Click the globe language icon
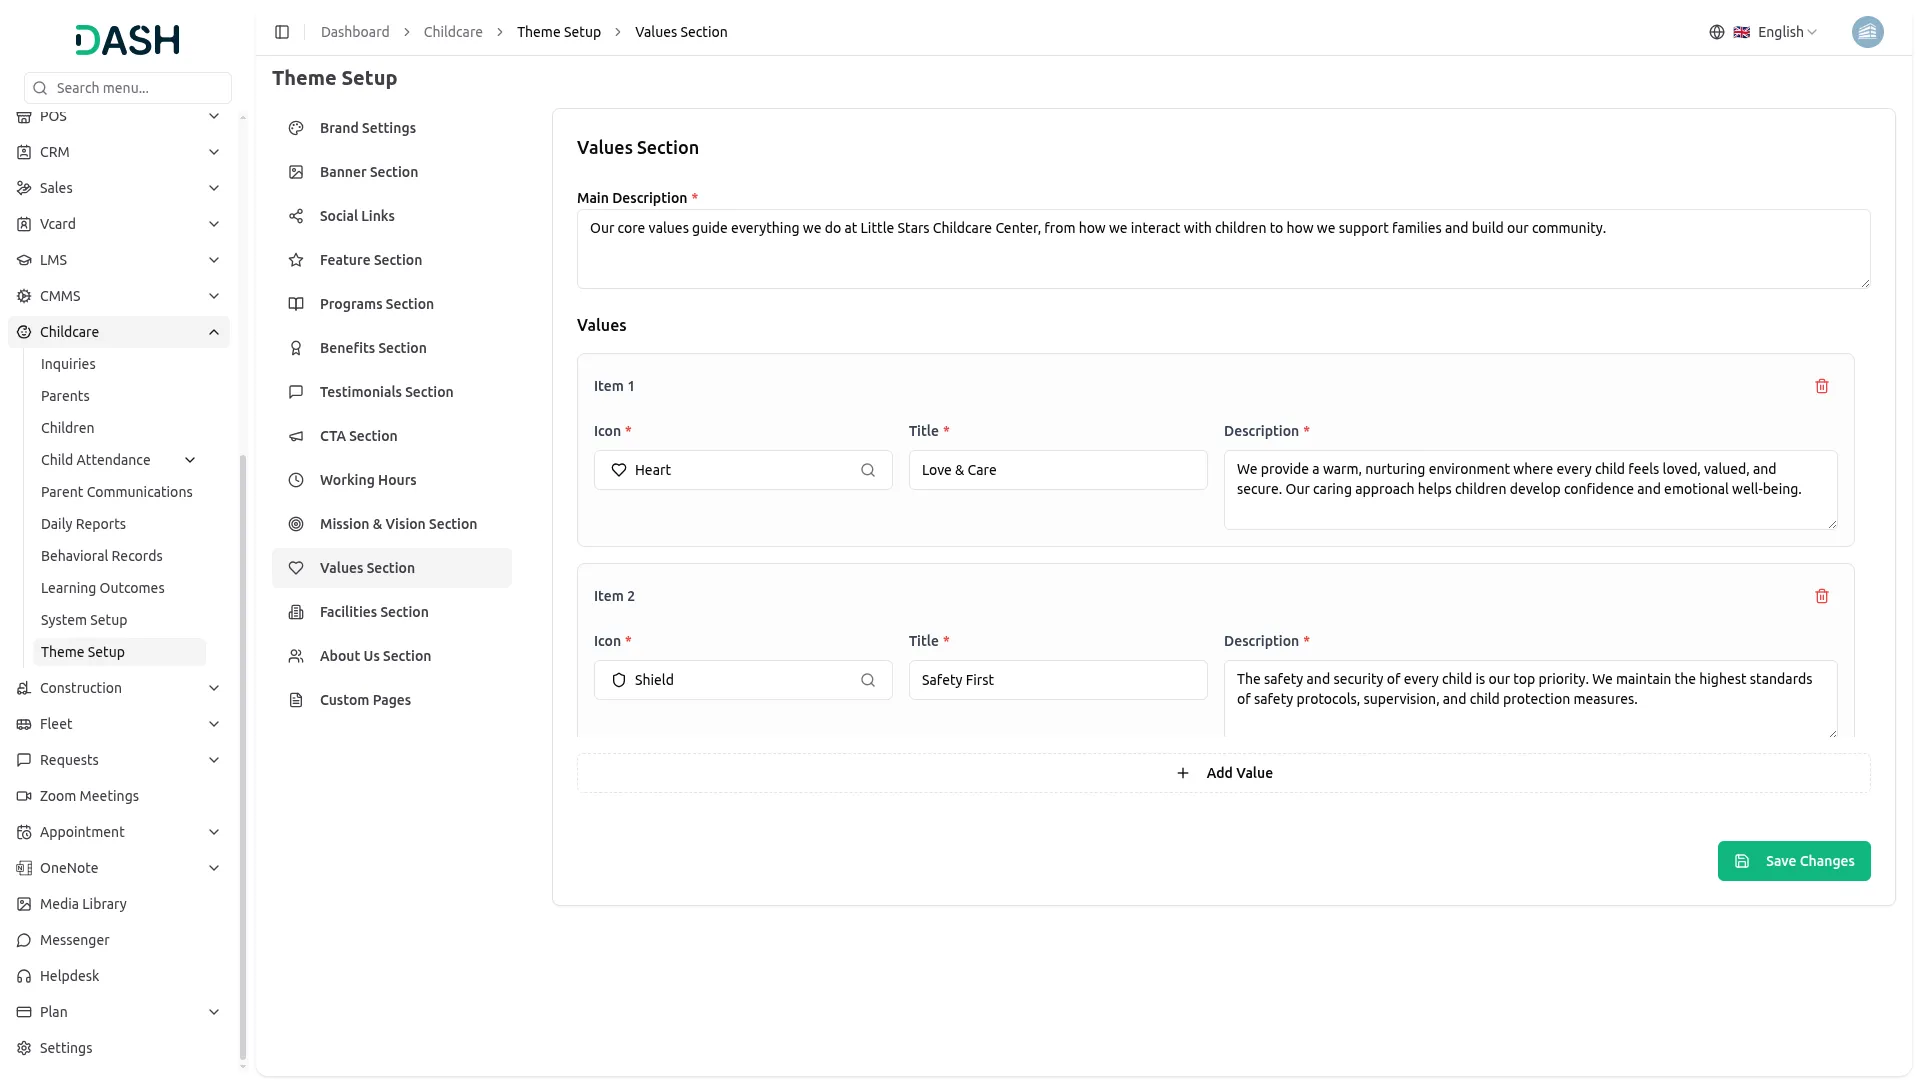This screenshot has height=1080, width=1920. (1716, 32)
